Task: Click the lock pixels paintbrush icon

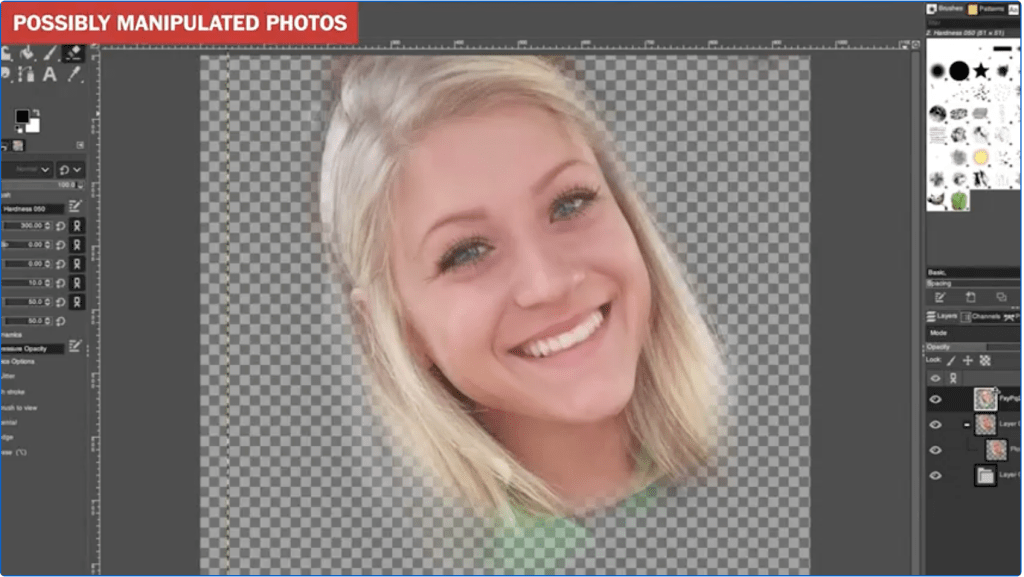Action: pyautogui.click(x=951, y=360)
